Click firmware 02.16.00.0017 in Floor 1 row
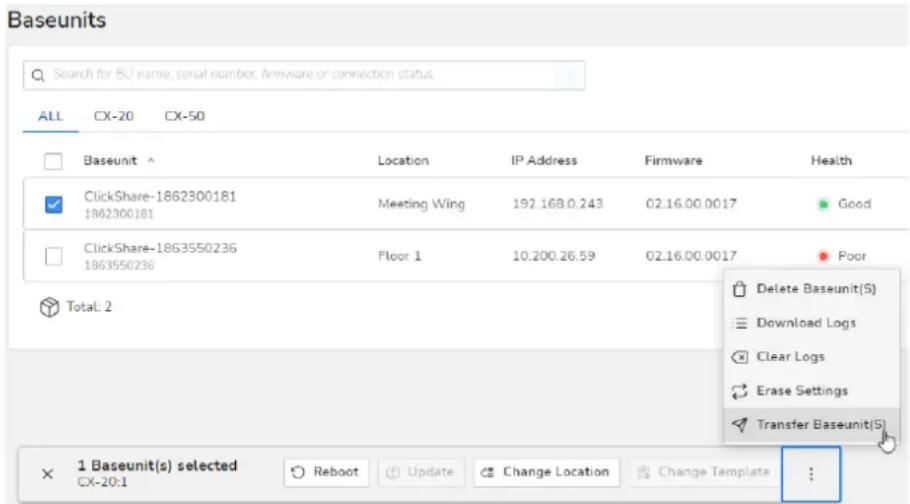Viewport: 910px width, 504px height. 691,256
